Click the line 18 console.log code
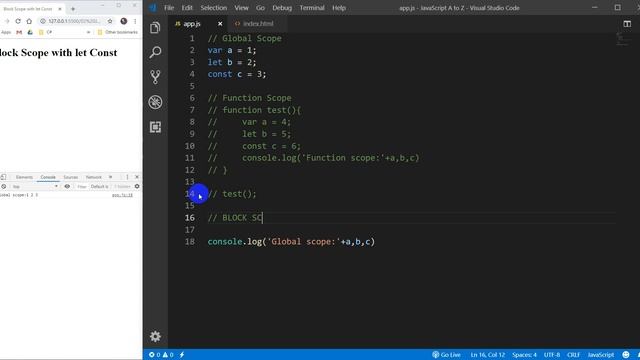640x360 pixels. click(x=291, y=242)
